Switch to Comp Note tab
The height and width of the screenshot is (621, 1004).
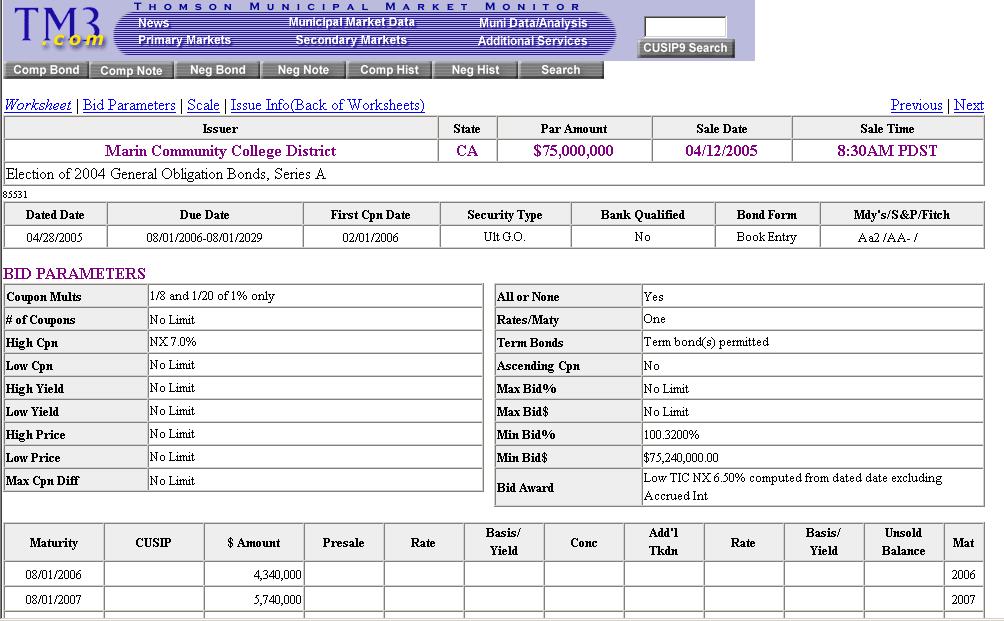coord(131,70)
